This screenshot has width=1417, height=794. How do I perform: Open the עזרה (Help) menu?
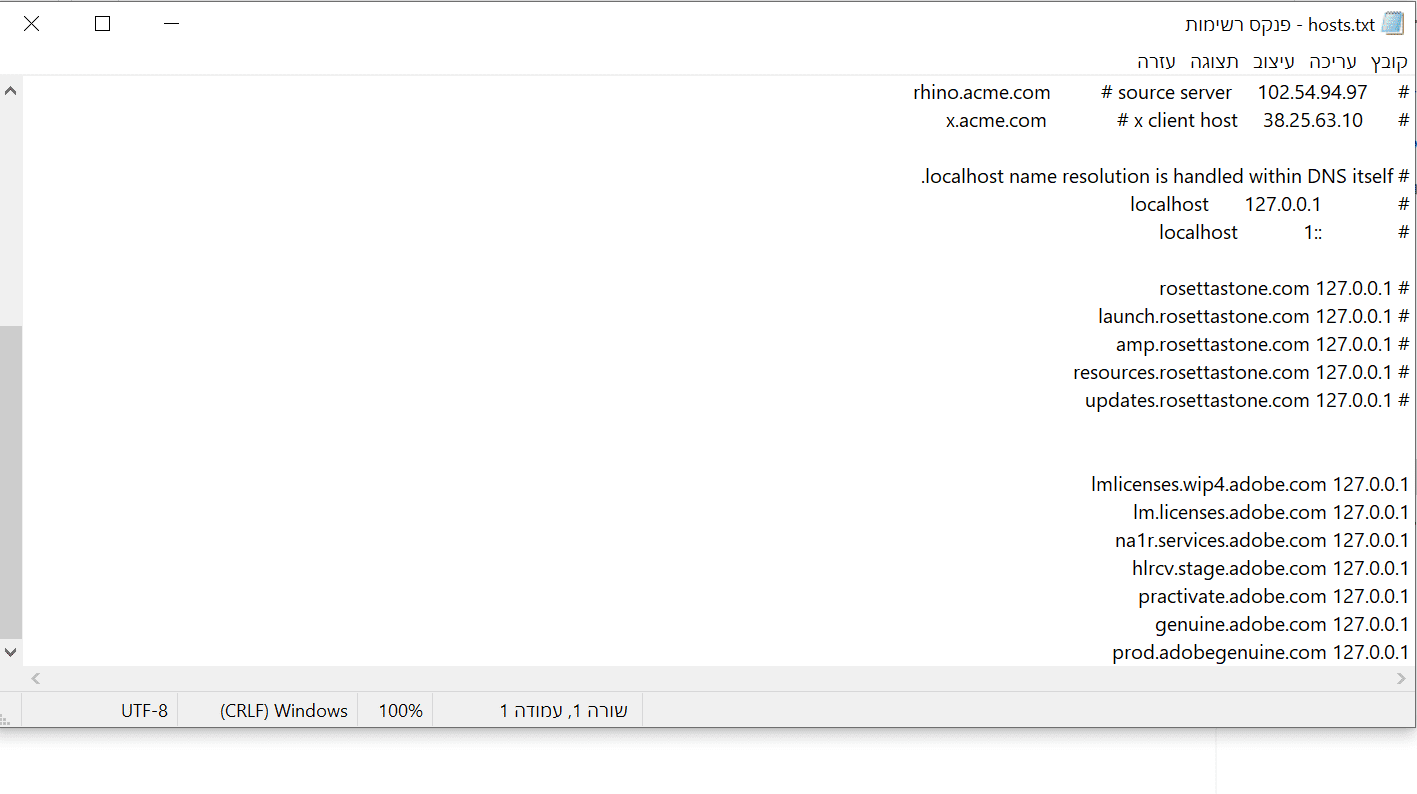click(1157, 62)
